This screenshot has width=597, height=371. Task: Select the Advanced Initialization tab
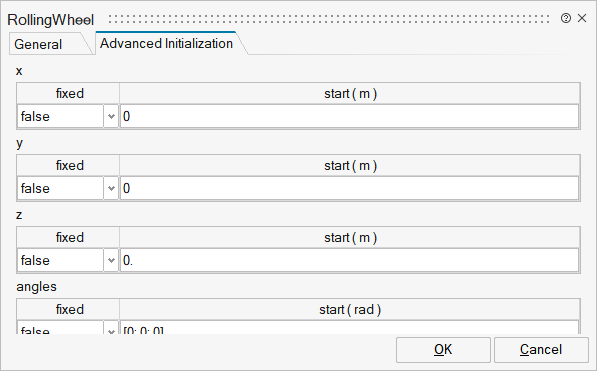click(x=167, y=43)
